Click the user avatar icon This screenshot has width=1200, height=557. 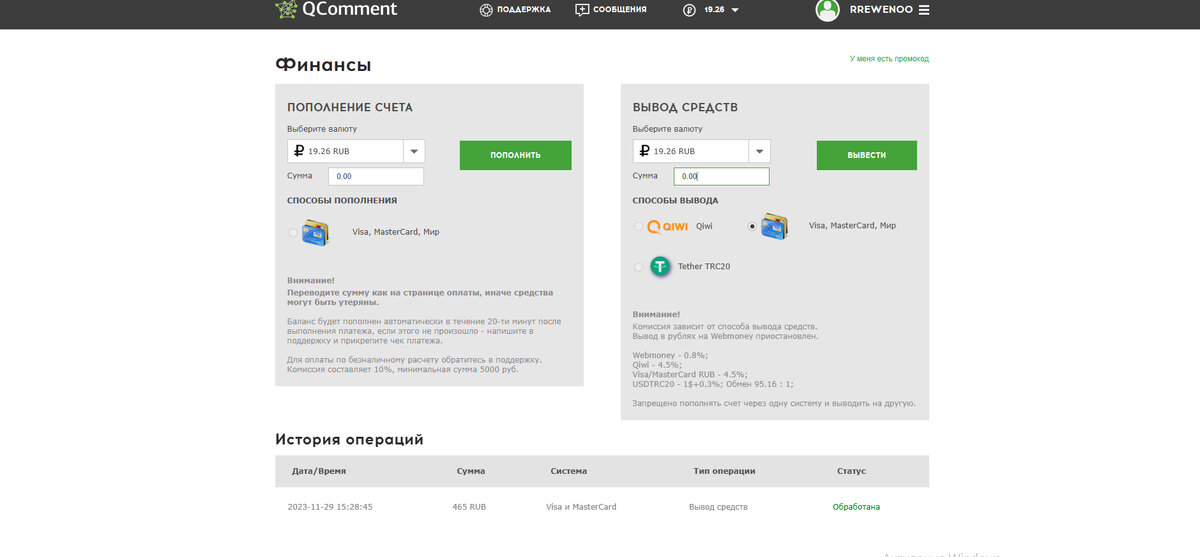pyautogui.click(x=827, y=10)
